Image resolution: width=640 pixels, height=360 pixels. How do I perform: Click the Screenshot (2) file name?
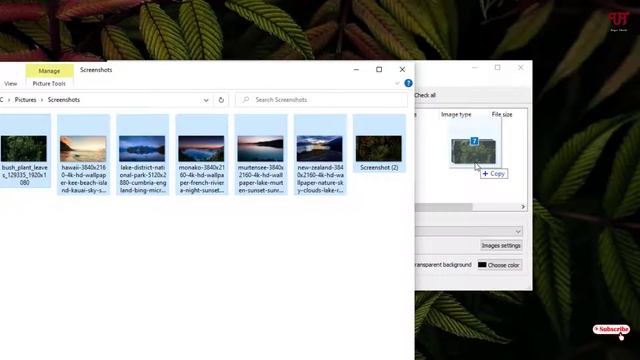pos(379,168)
